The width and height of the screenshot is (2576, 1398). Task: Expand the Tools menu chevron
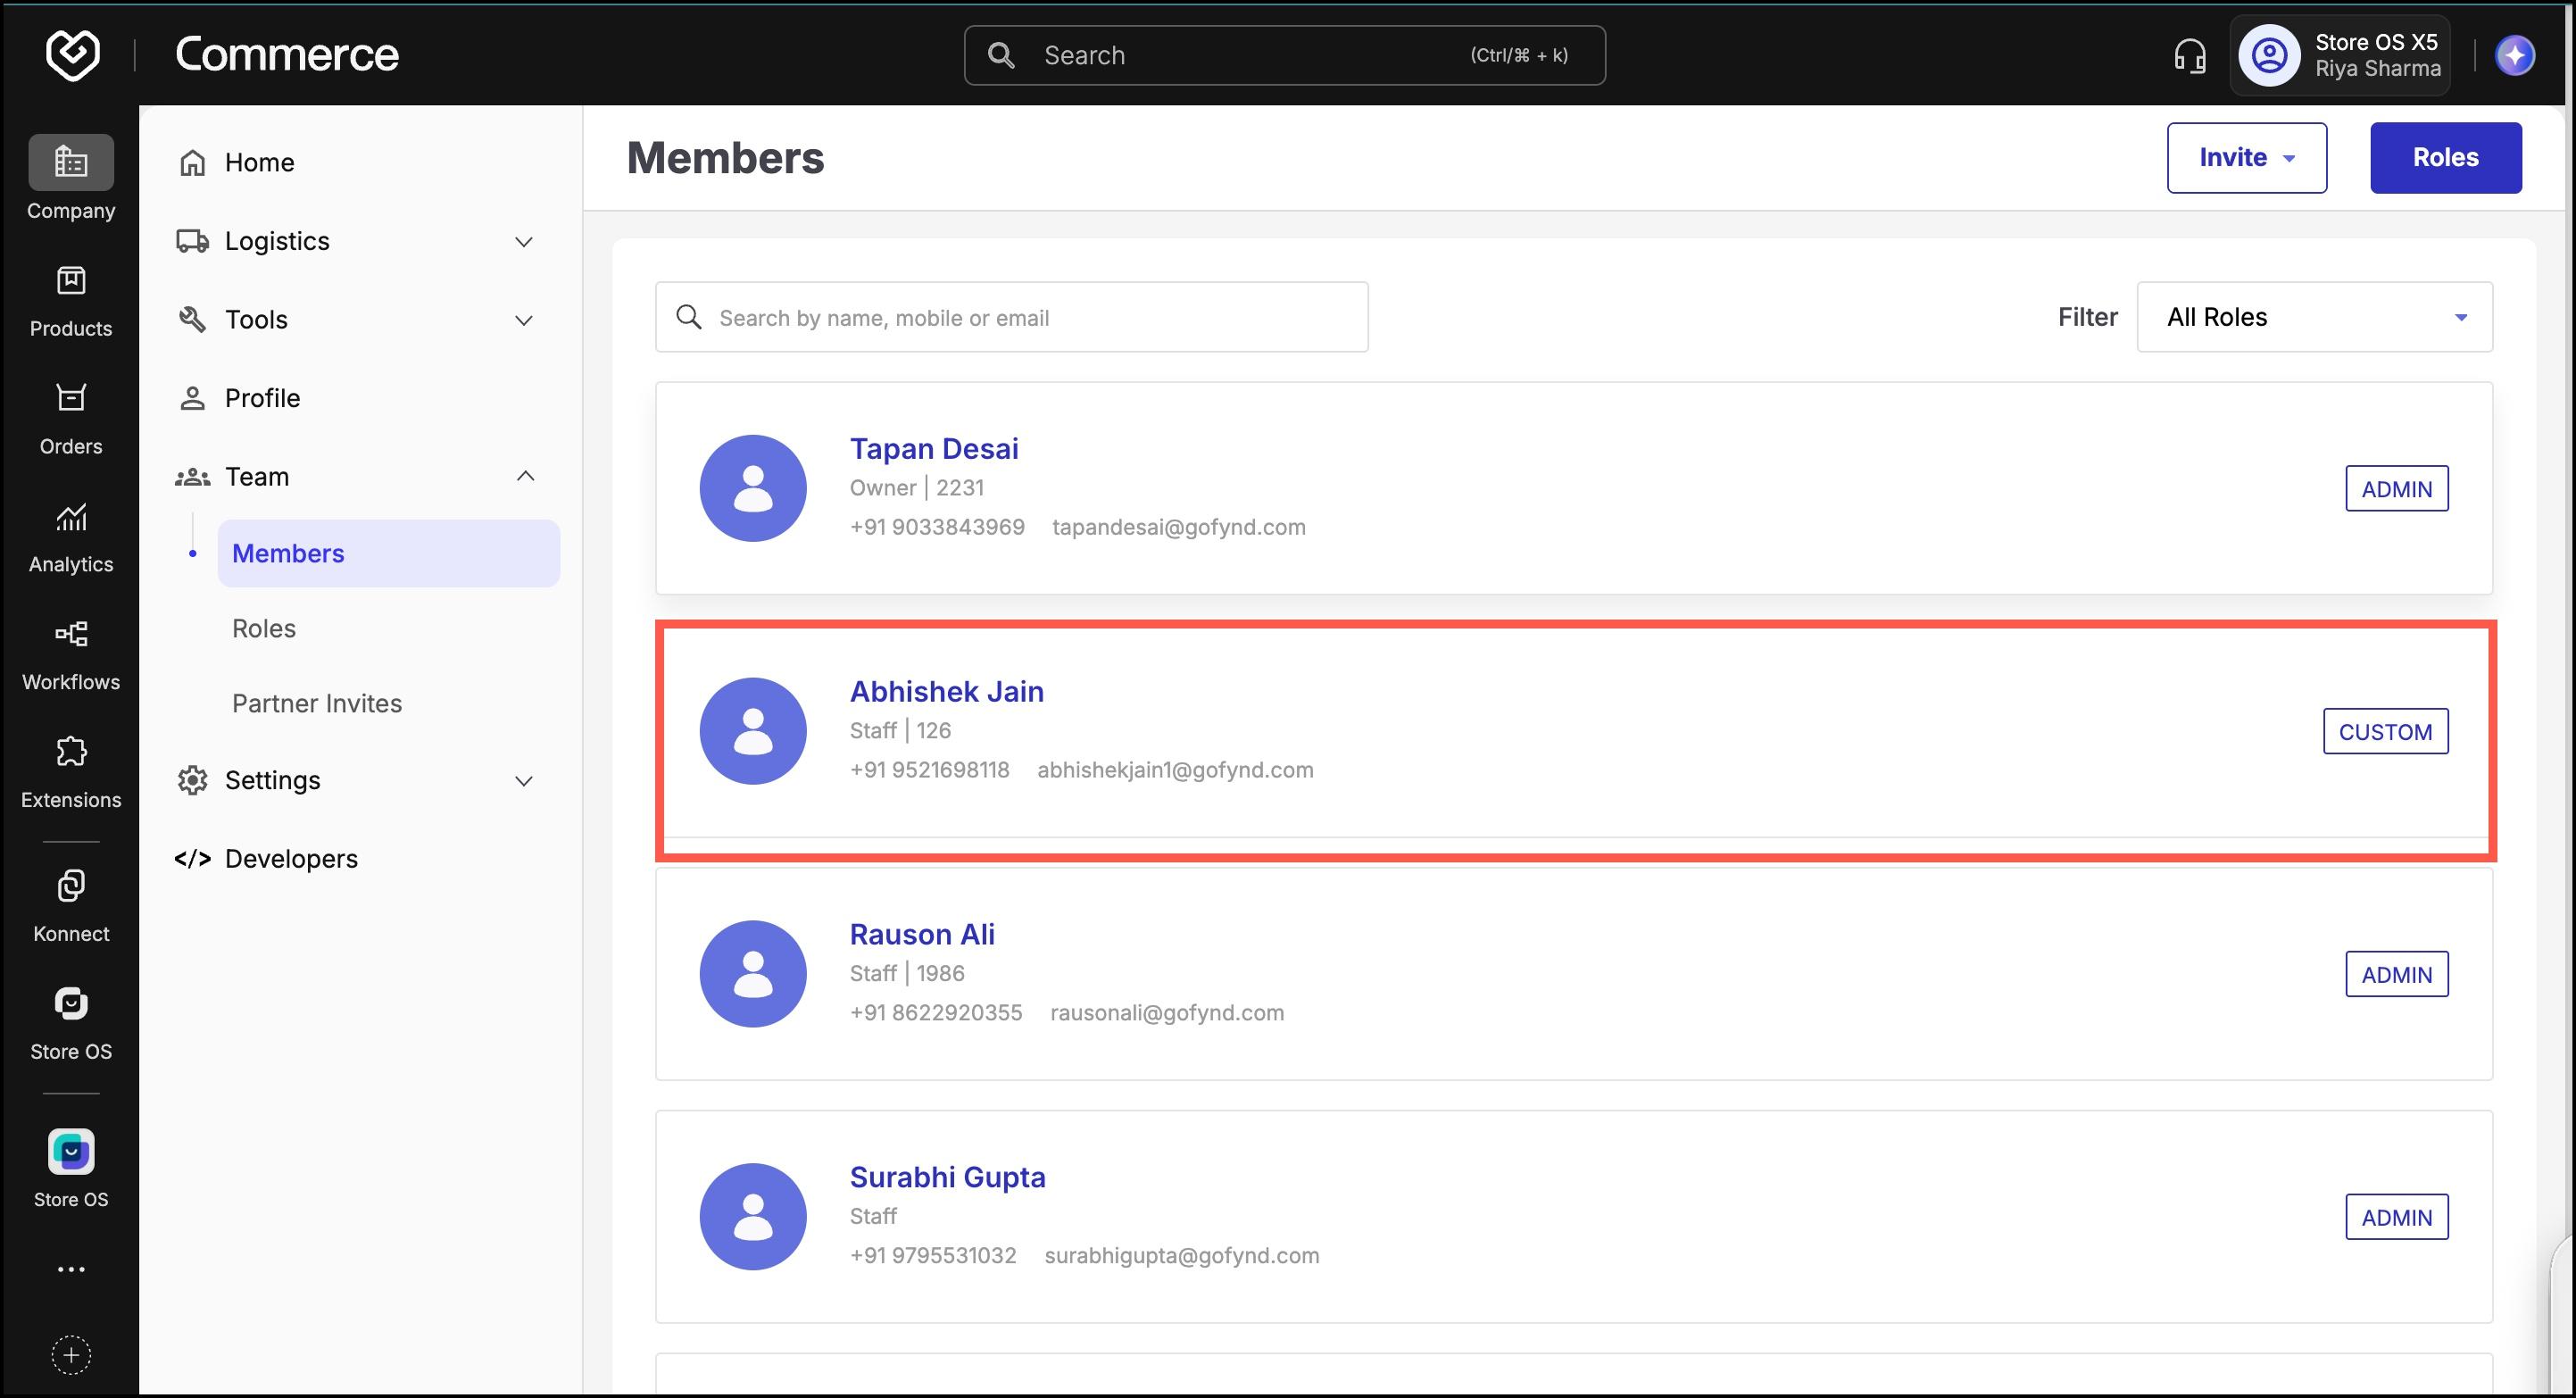coord(524,321)
